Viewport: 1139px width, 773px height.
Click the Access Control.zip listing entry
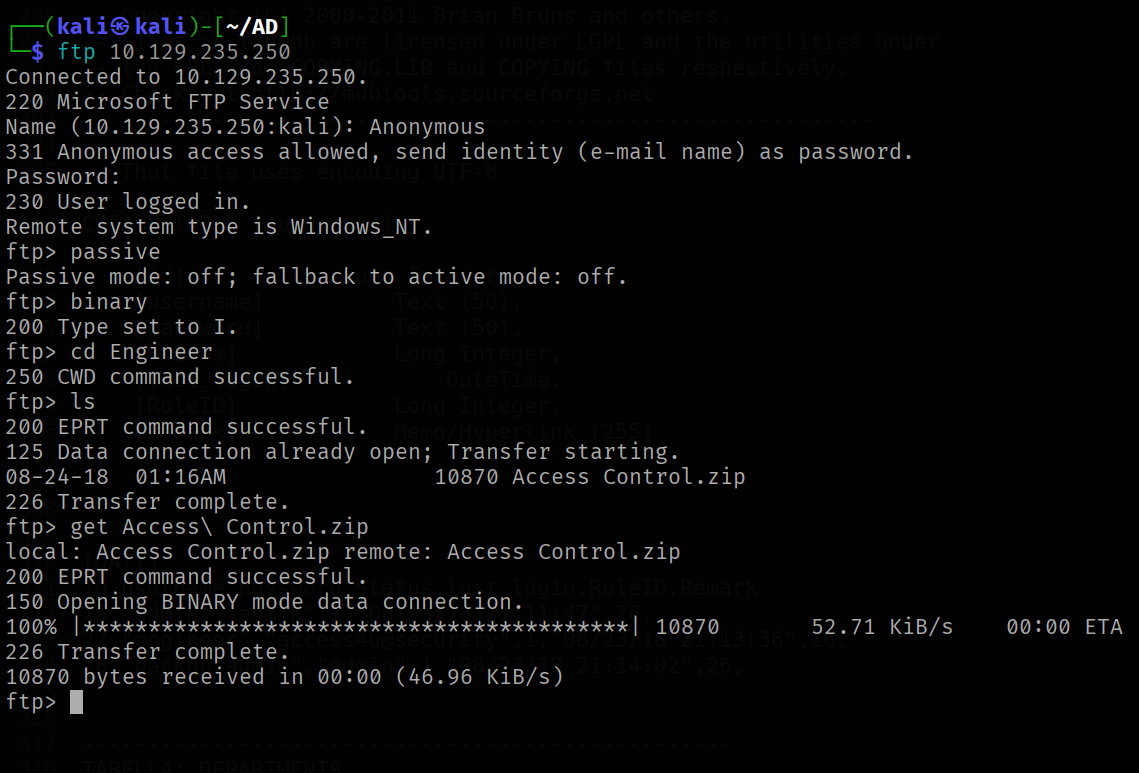click(x=629, y=477)
